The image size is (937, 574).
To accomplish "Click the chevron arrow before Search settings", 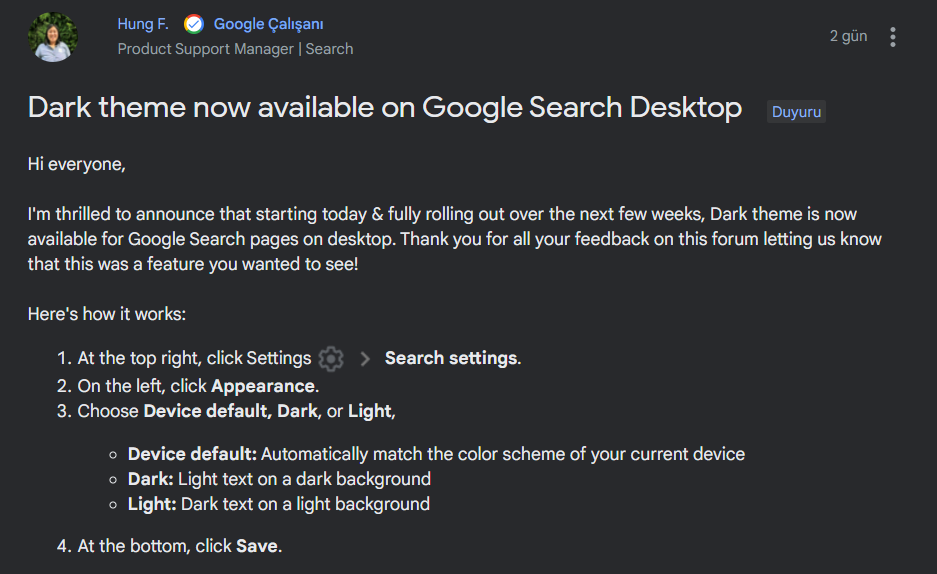I will pyautogui.click(x=365, y=358).
